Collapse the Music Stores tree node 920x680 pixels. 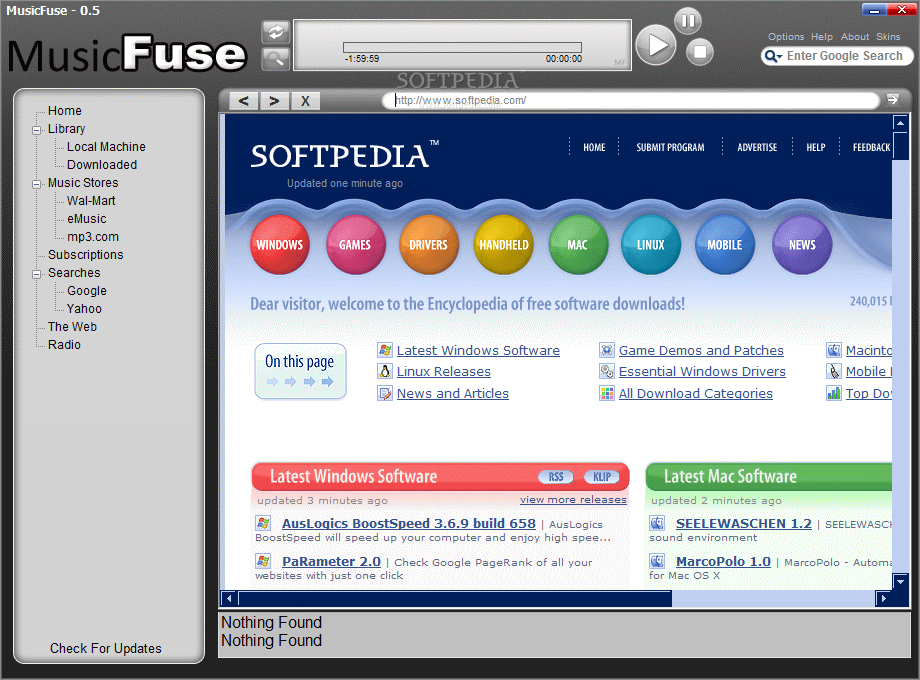(36, 184)
